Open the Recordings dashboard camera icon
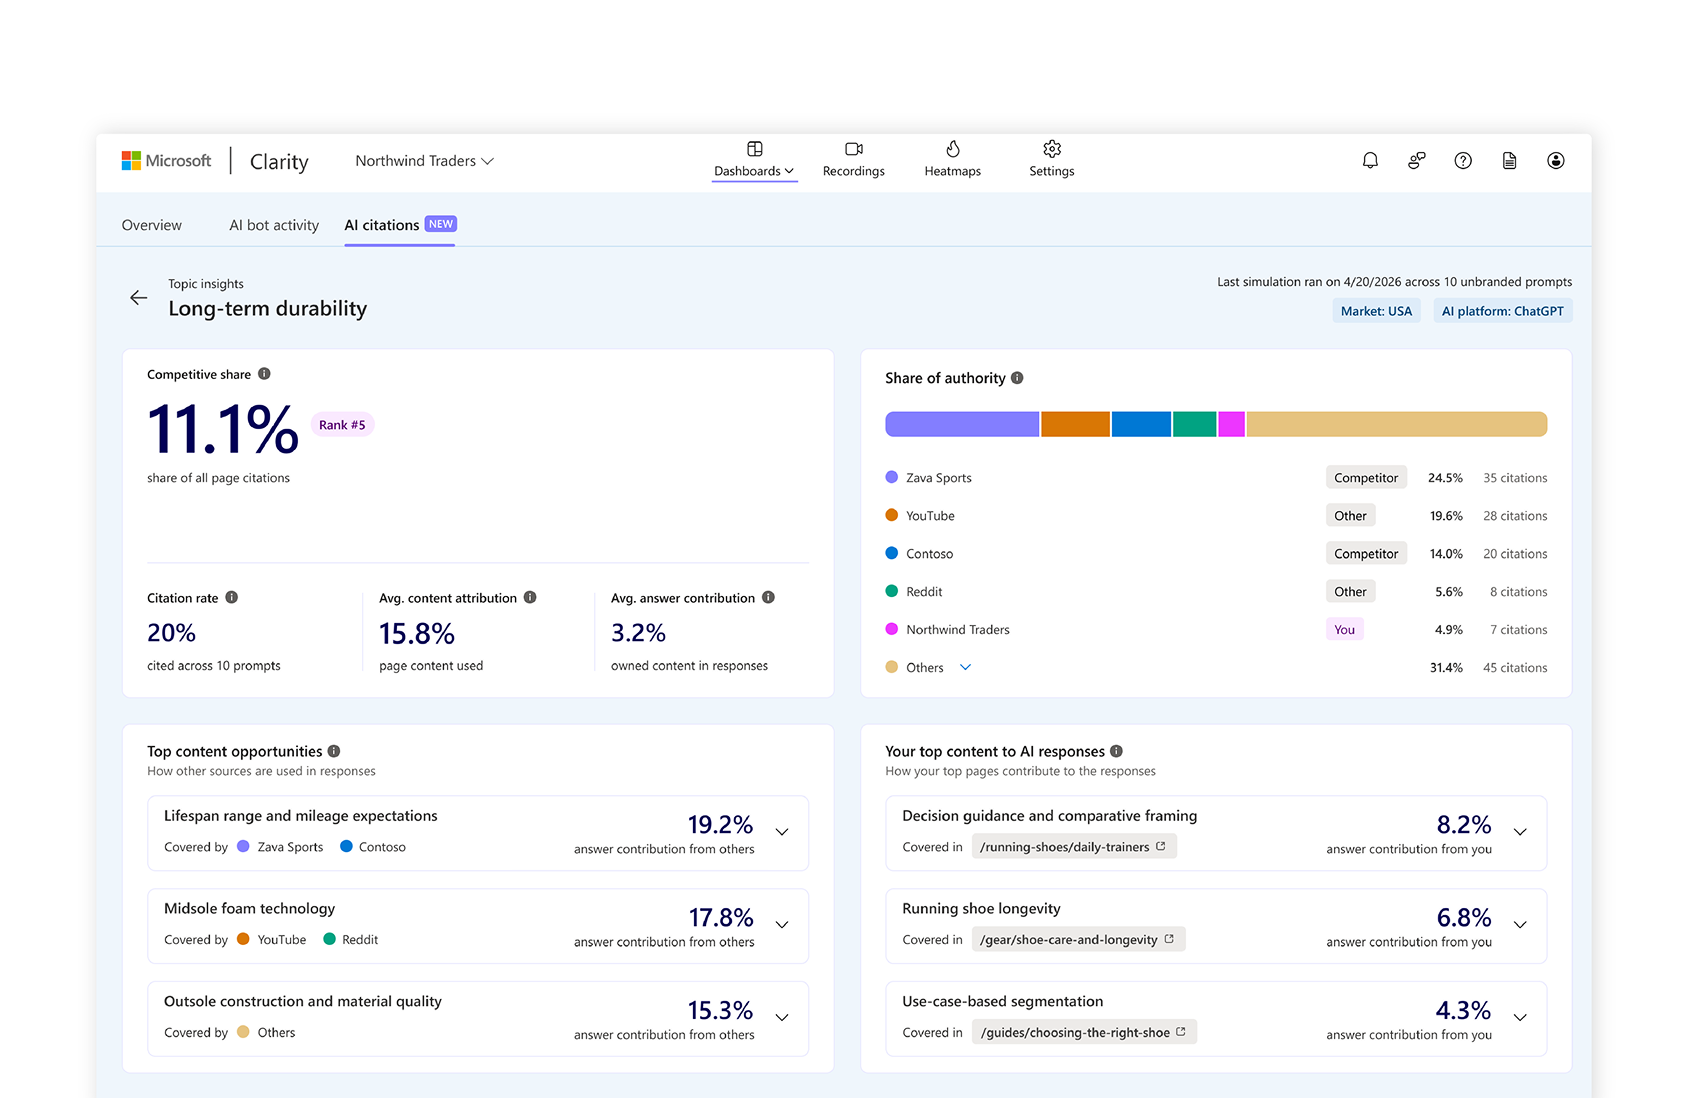1688x1098 pixels. pyautogui.click(x=852, y=150)
